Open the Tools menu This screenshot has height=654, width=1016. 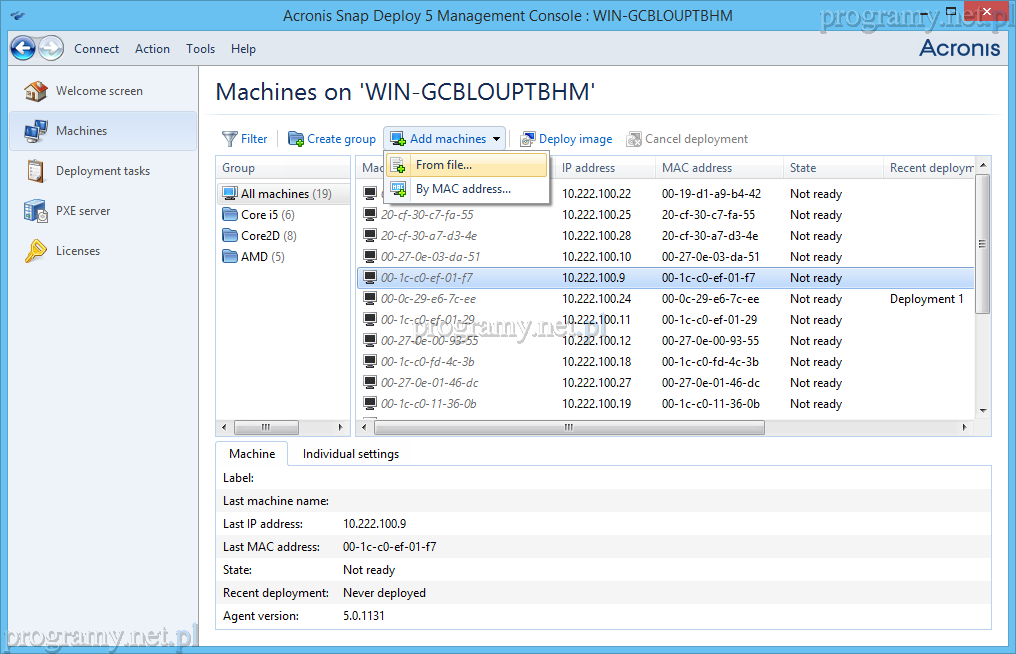(x=200, y=49)
